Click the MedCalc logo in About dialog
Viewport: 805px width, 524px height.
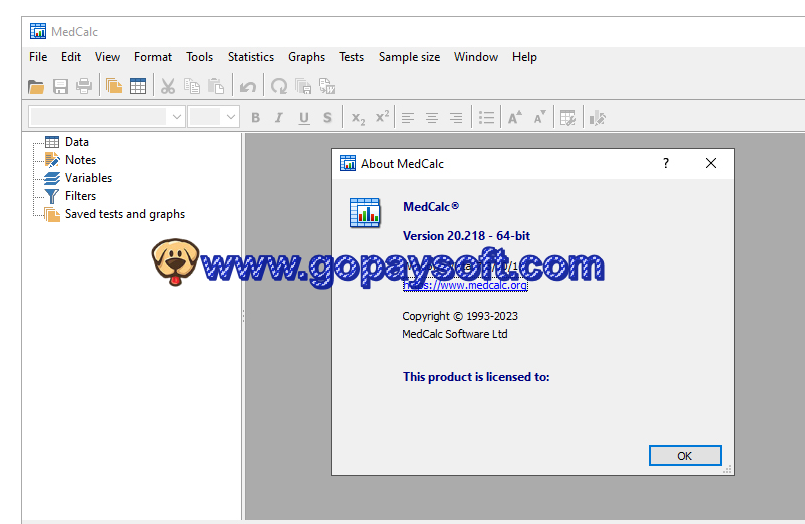pyautogui.click(x=365, y=212)
